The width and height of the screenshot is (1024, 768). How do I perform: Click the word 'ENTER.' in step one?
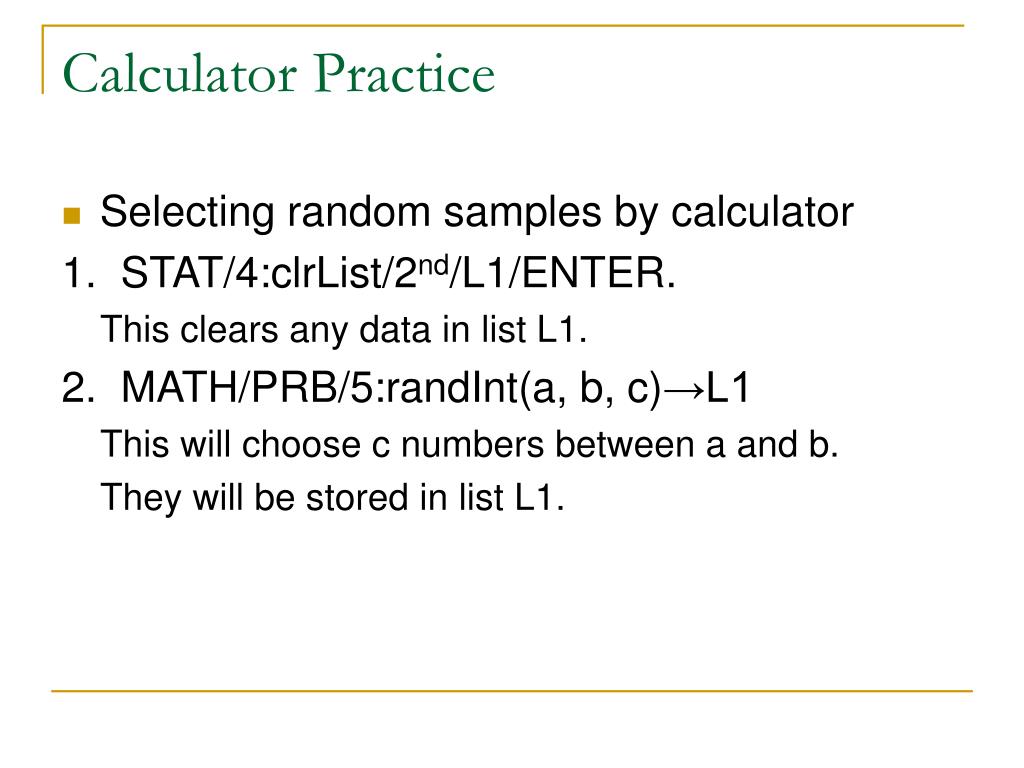tap(599, 272)
